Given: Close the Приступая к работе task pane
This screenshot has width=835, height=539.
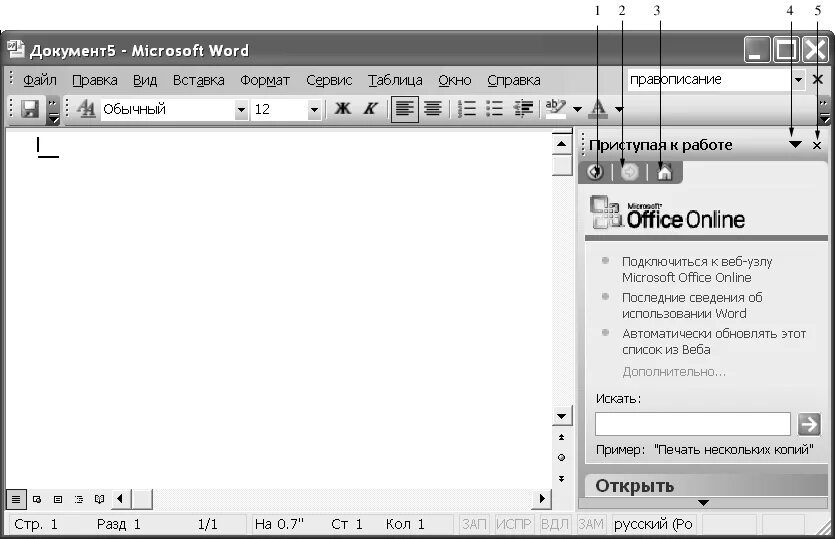Looking at the screenshot, I should pos(817,145).
